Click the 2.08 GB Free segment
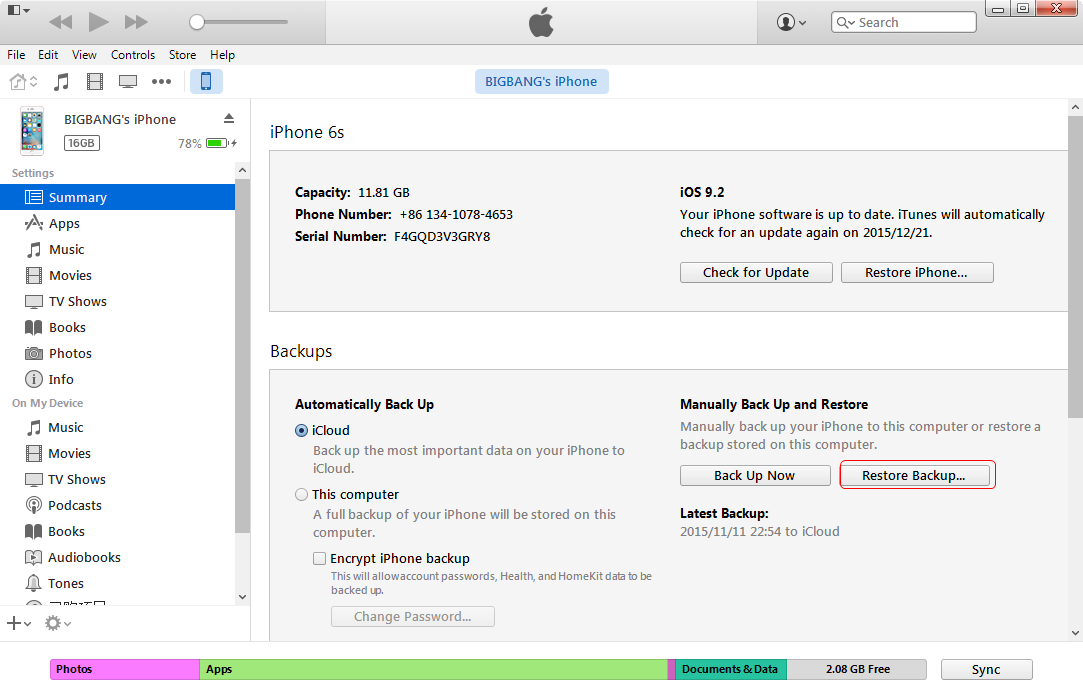The width and height of the screenshot is (1083, 697). [x=857, y=669]
